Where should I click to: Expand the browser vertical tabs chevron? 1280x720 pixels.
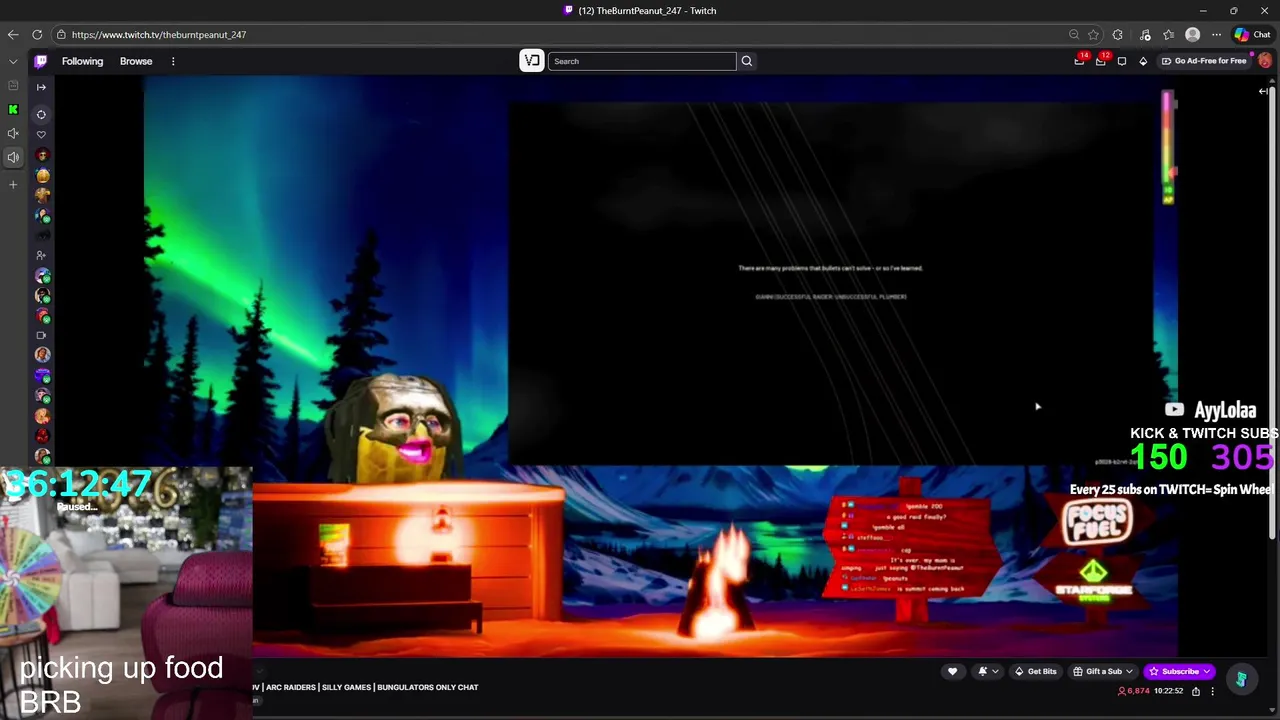pos(13,61)
